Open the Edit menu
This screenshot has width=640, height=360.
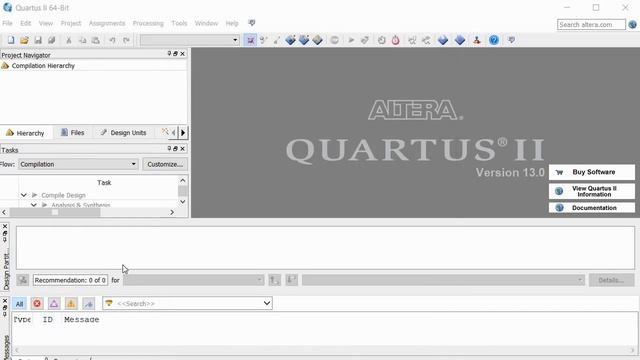[26, 23]
